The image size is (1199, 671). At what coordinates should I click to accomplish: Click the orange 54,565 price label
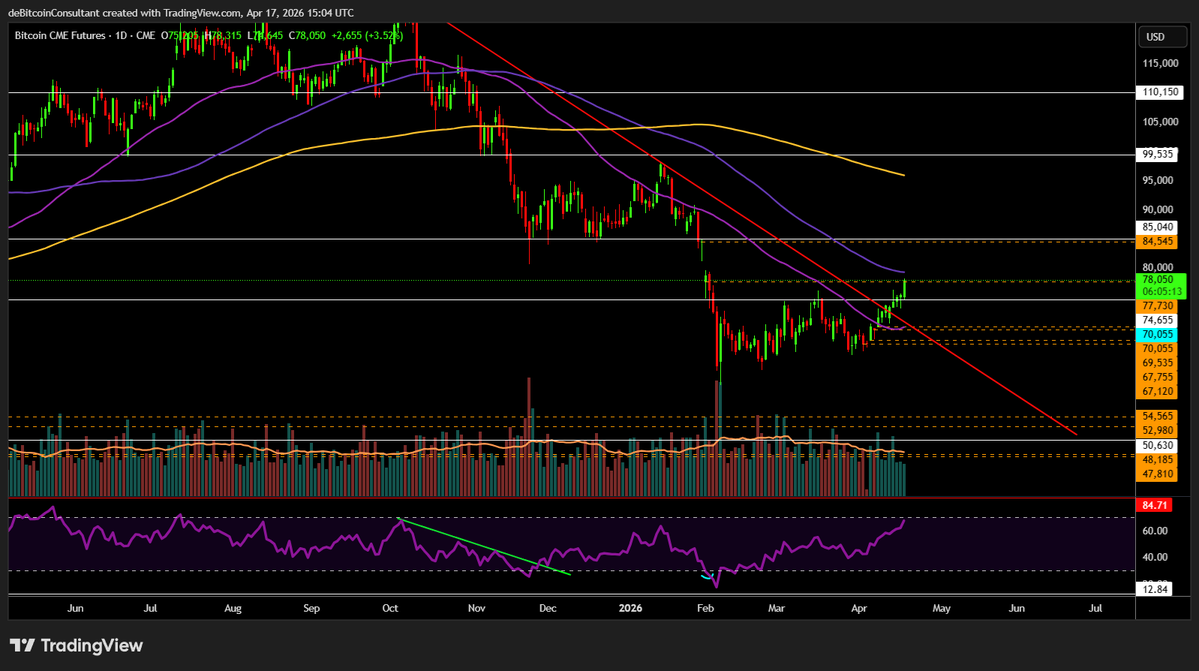(1158, 417)
